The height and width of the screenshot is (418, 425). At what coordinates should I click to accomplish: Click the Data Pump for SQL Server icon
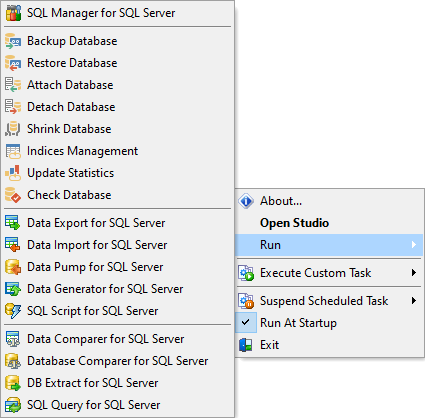[x=13, y=267]
